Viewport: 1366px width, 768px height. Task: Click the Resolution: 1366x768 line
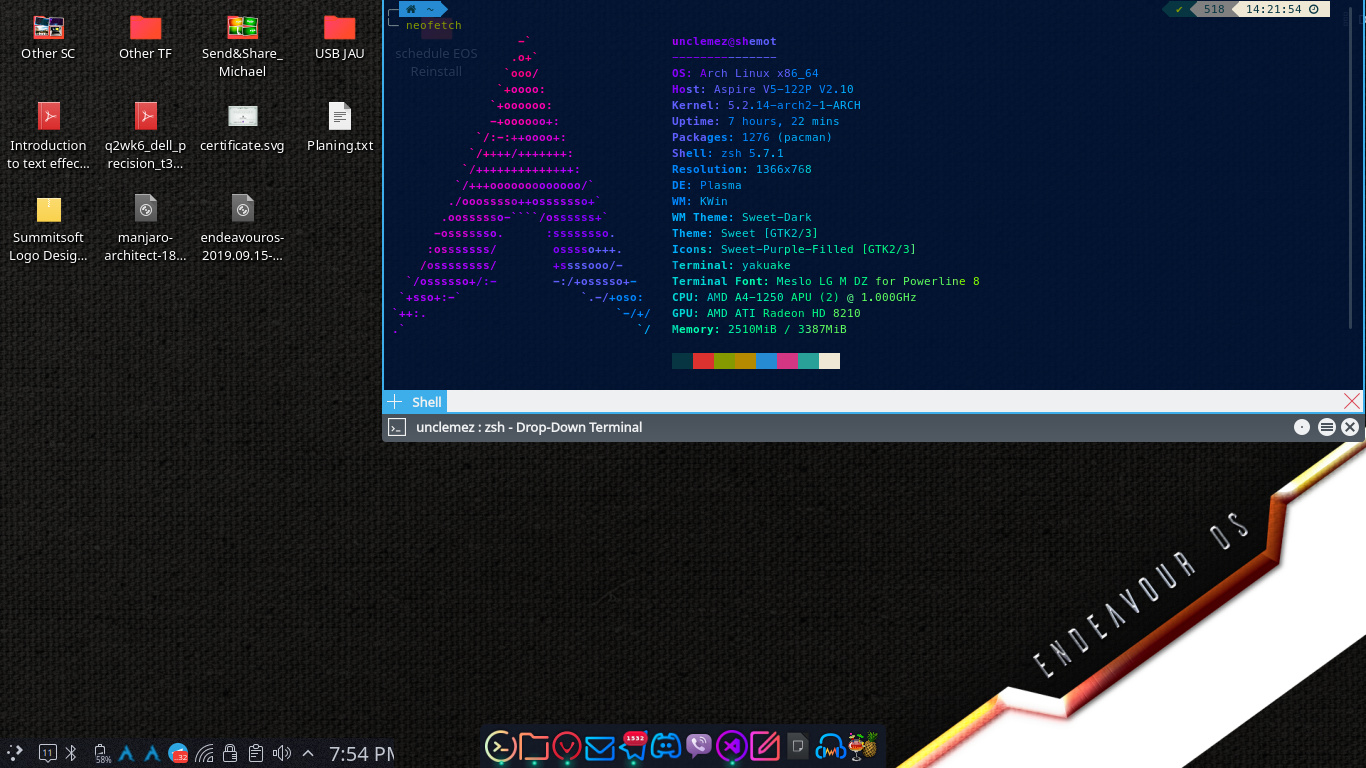(742, 169)
